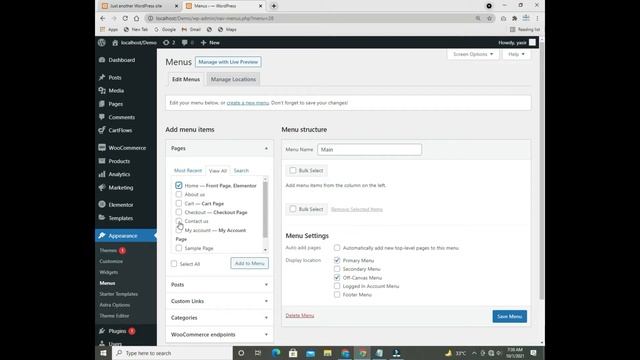Screen dimensions: 640x360
Task: Click the WordPress logo in admin bar
Action: [x=102, y=42]
